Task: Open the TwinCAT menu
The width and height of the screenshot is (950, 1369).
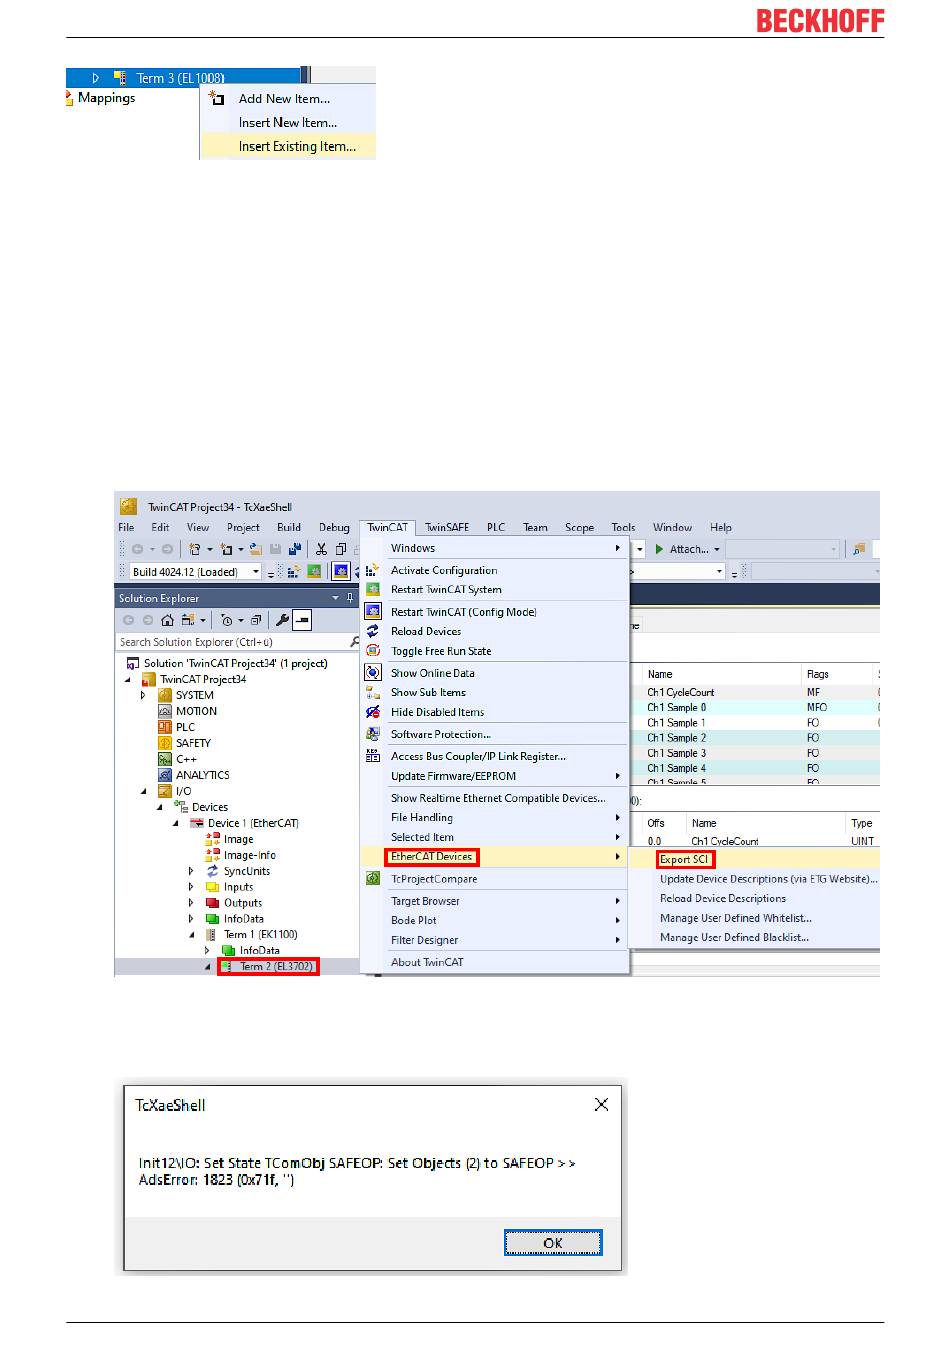Action: coord(387,527)
